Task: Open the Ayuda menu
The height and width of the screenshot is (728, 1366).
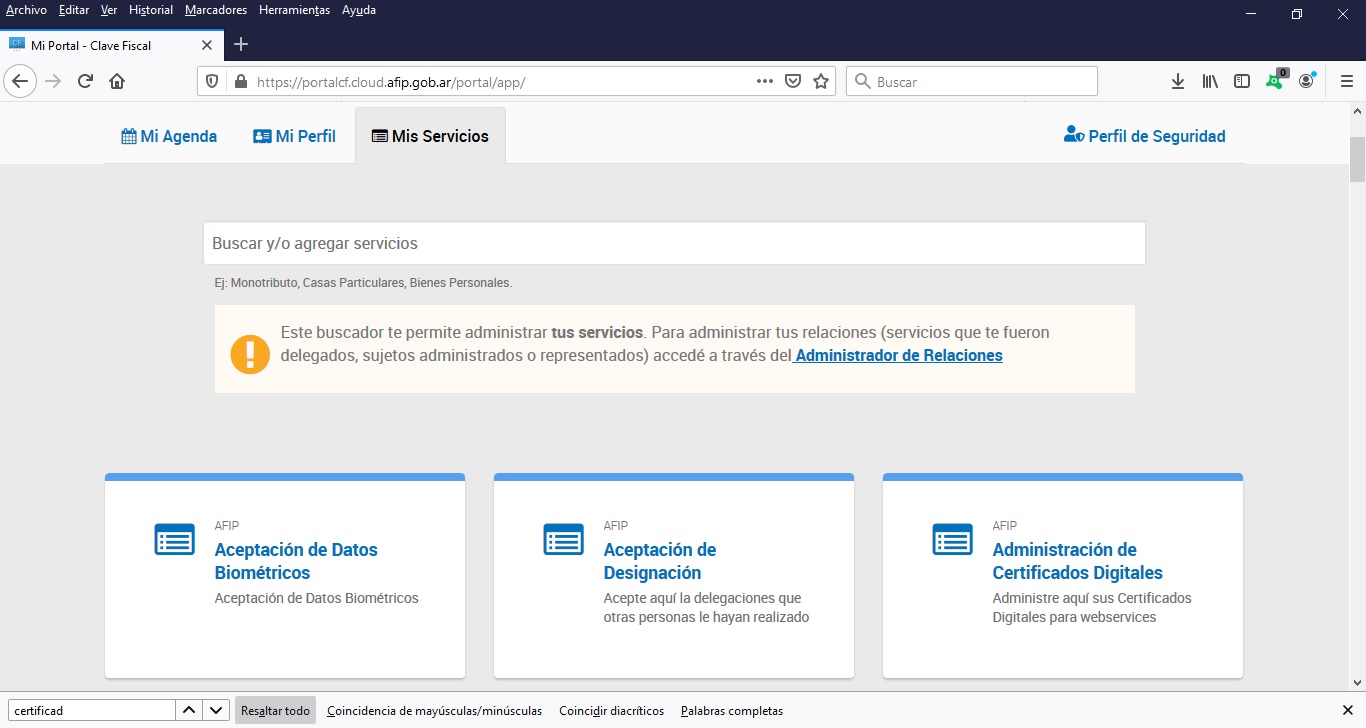Action: (359, 10)
